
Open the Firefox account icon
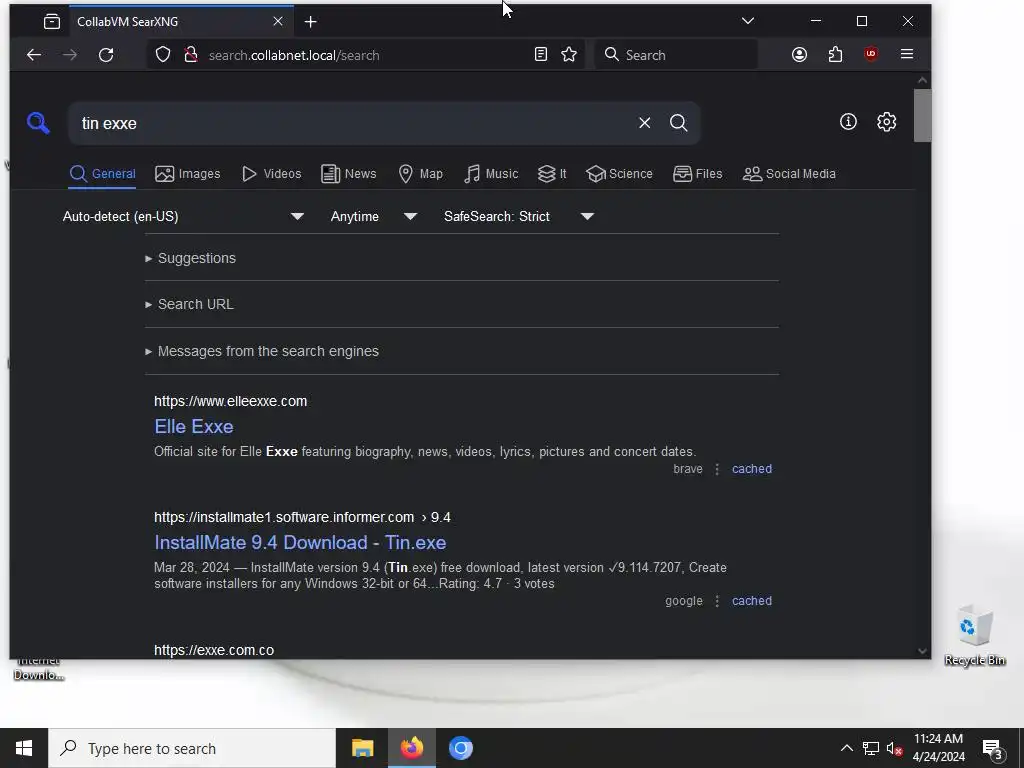click(799, 55)
